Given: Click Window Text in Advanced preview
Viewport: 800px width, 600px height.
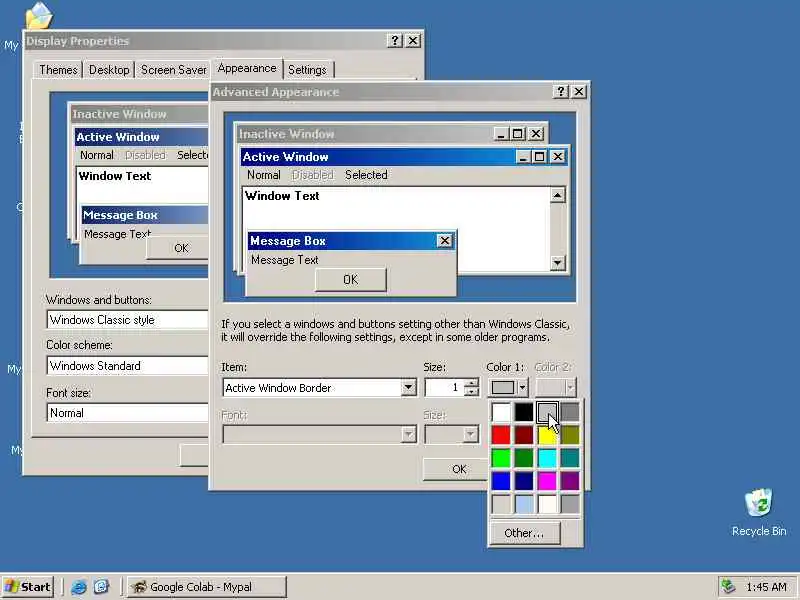Looking at the screenshot, I should [282, 196].
